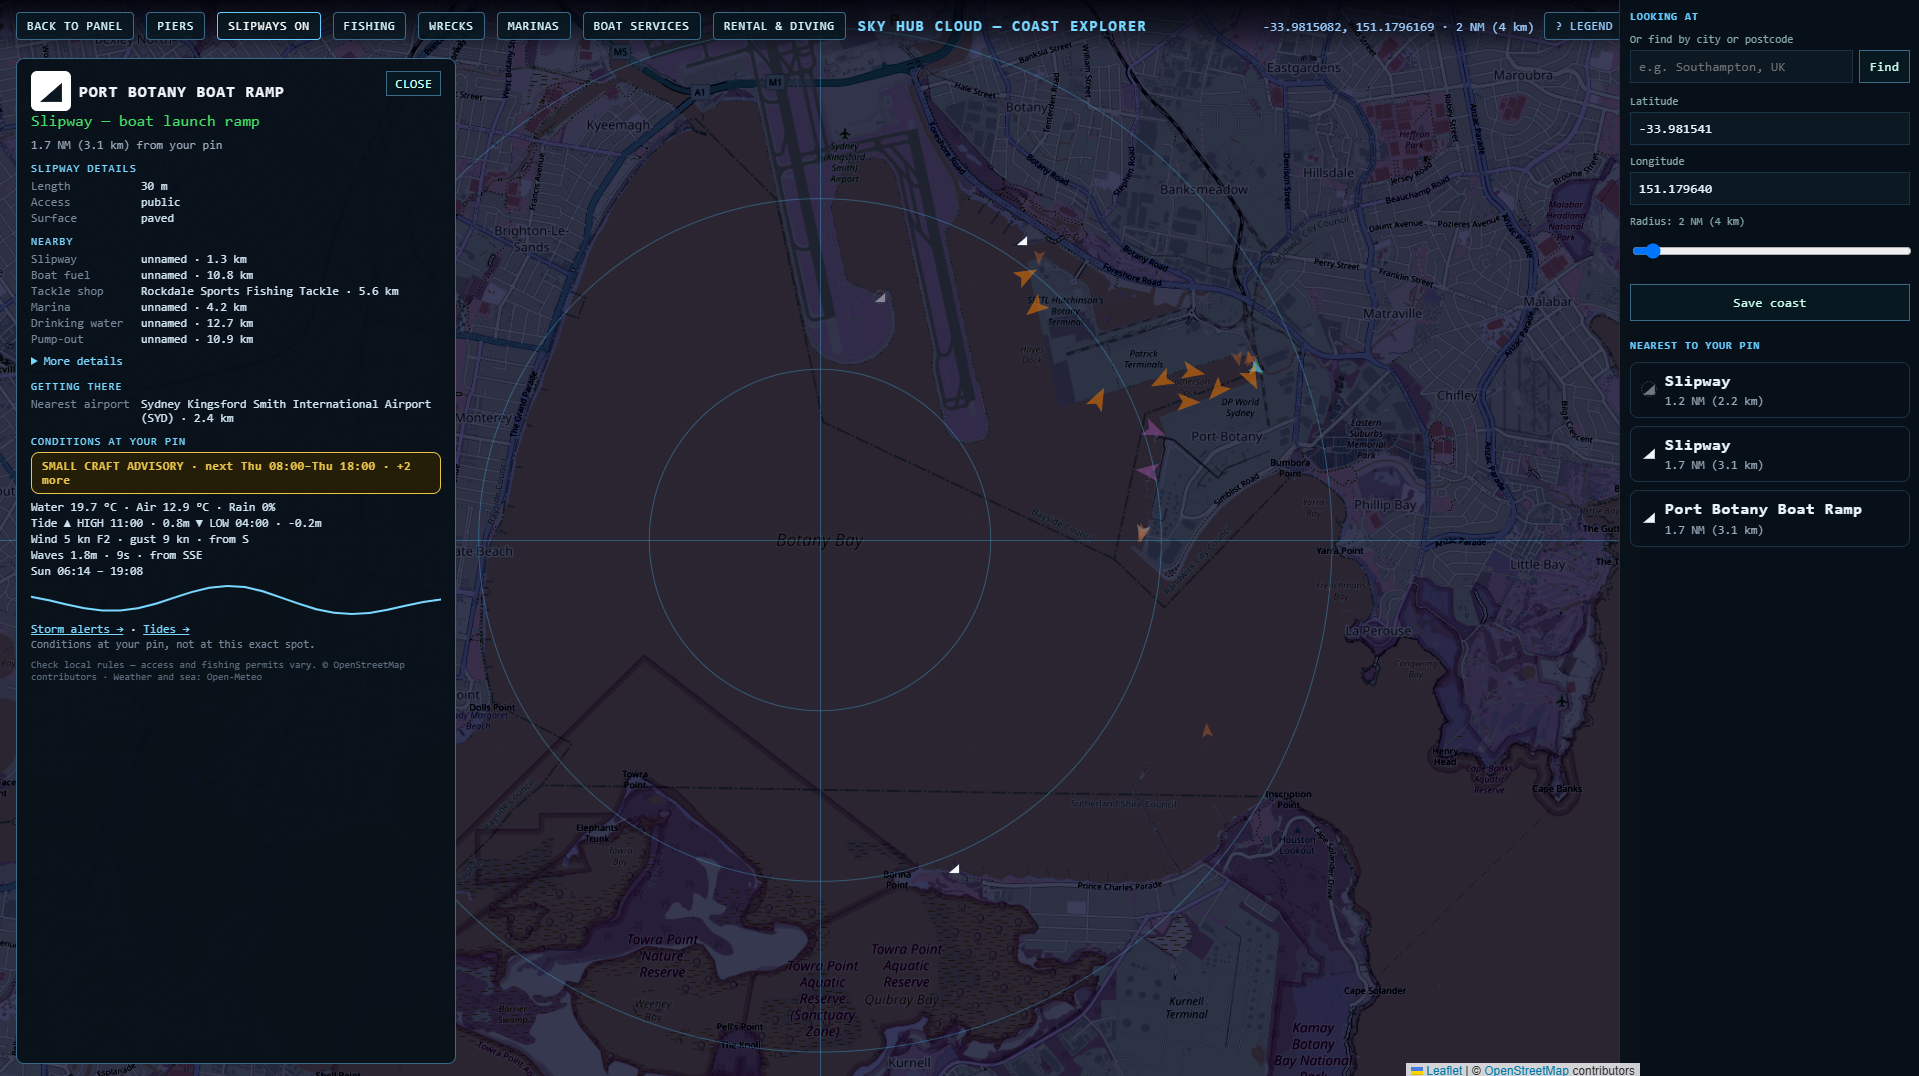
Task: Click 'Rockdale Sports Fishing Tackle · 5.6 km' text
Action: 270,291
